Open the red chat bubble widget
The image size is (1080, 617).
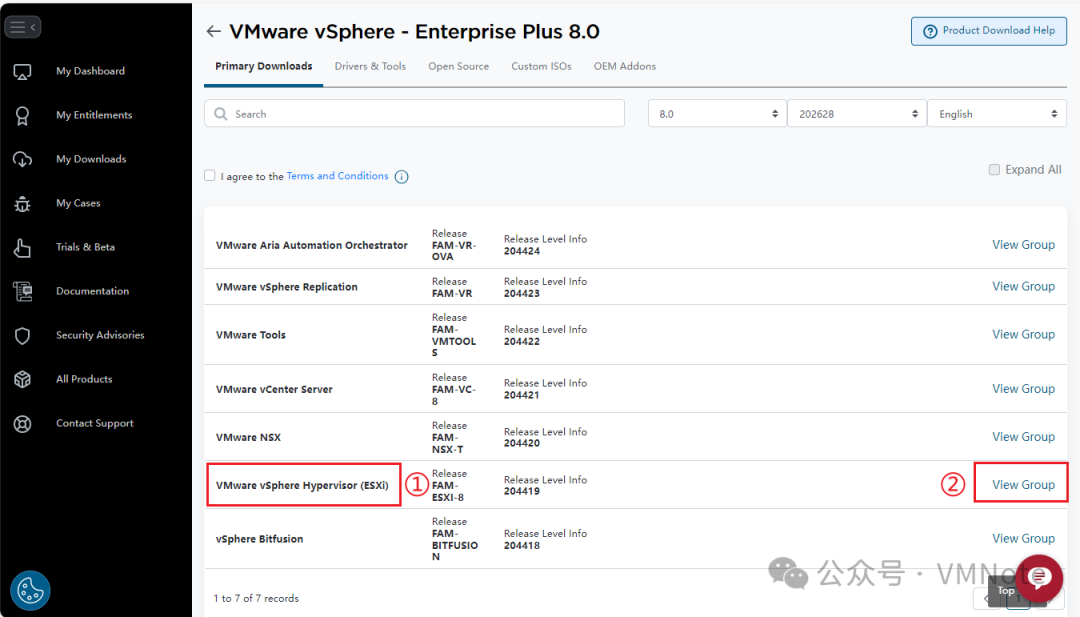(x=1039, y=578)
